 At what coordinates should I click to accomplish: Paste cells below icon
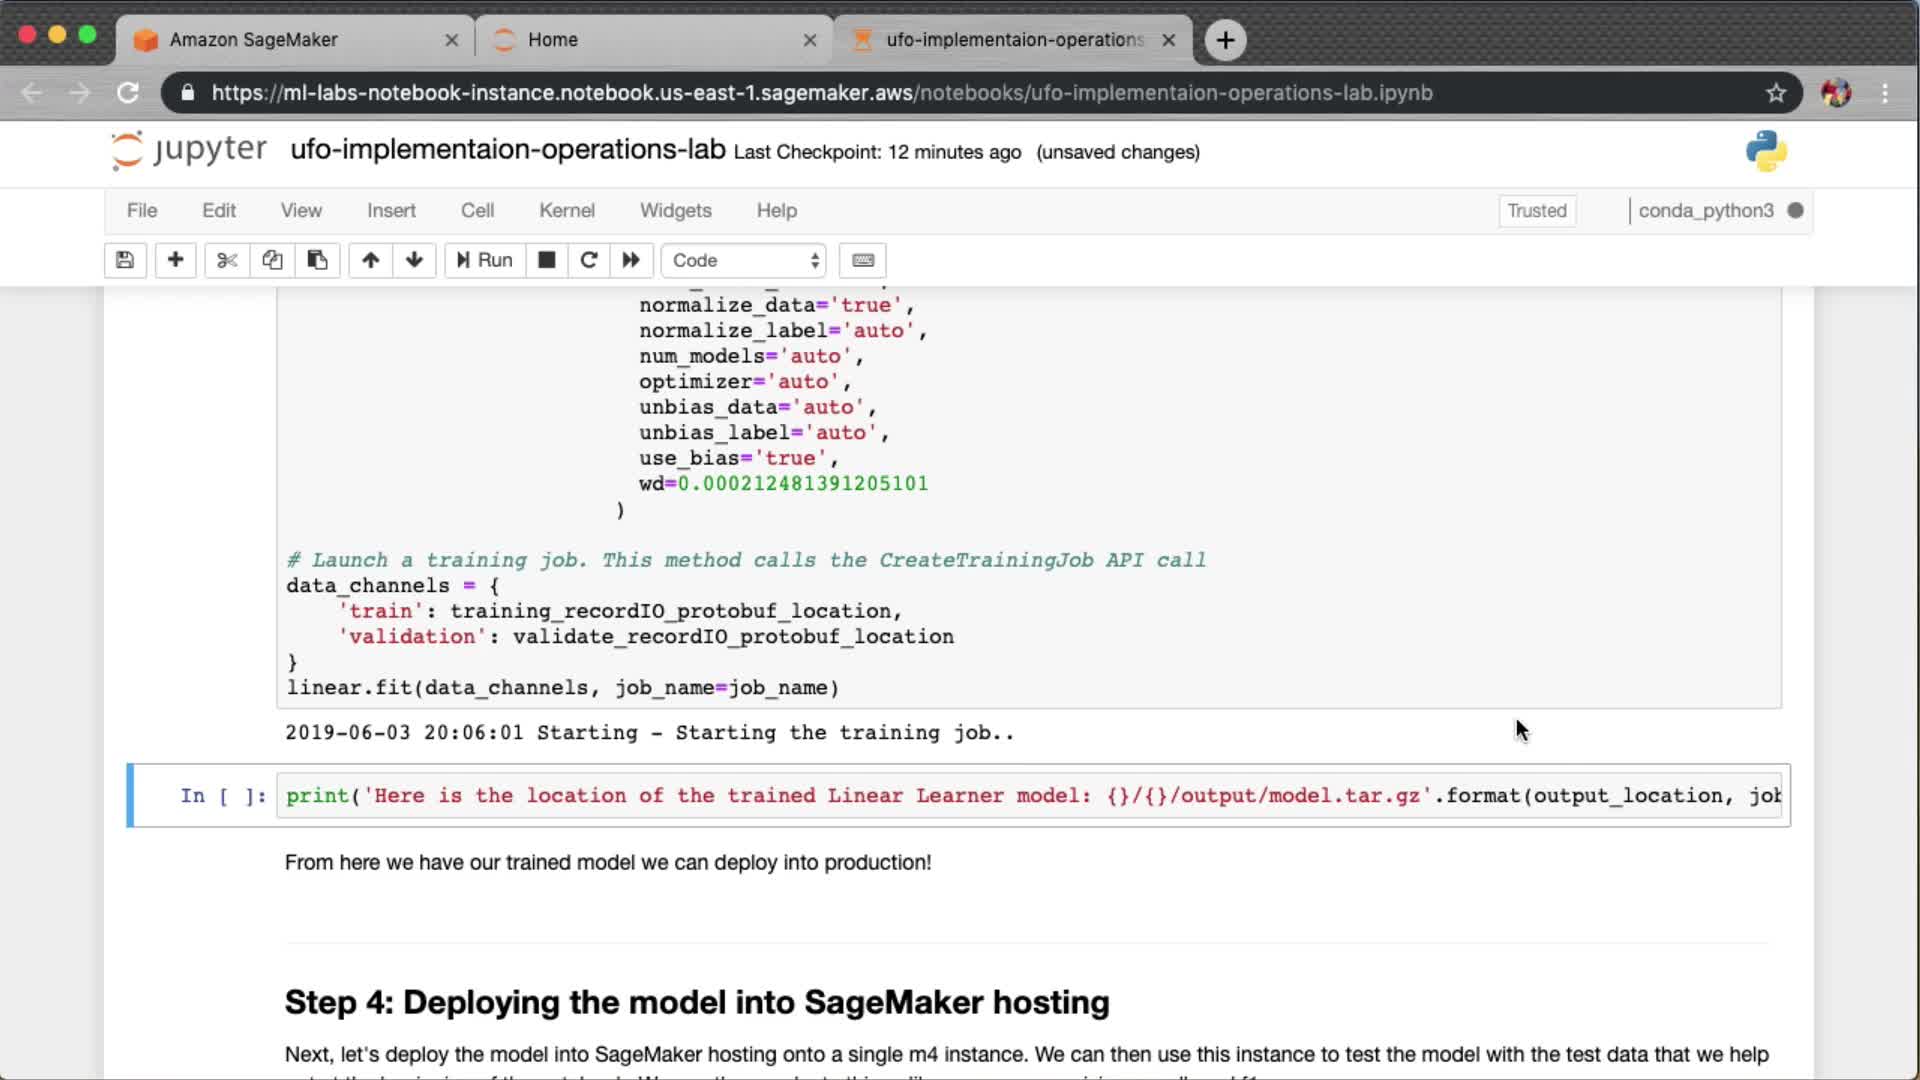pos(317,260)
